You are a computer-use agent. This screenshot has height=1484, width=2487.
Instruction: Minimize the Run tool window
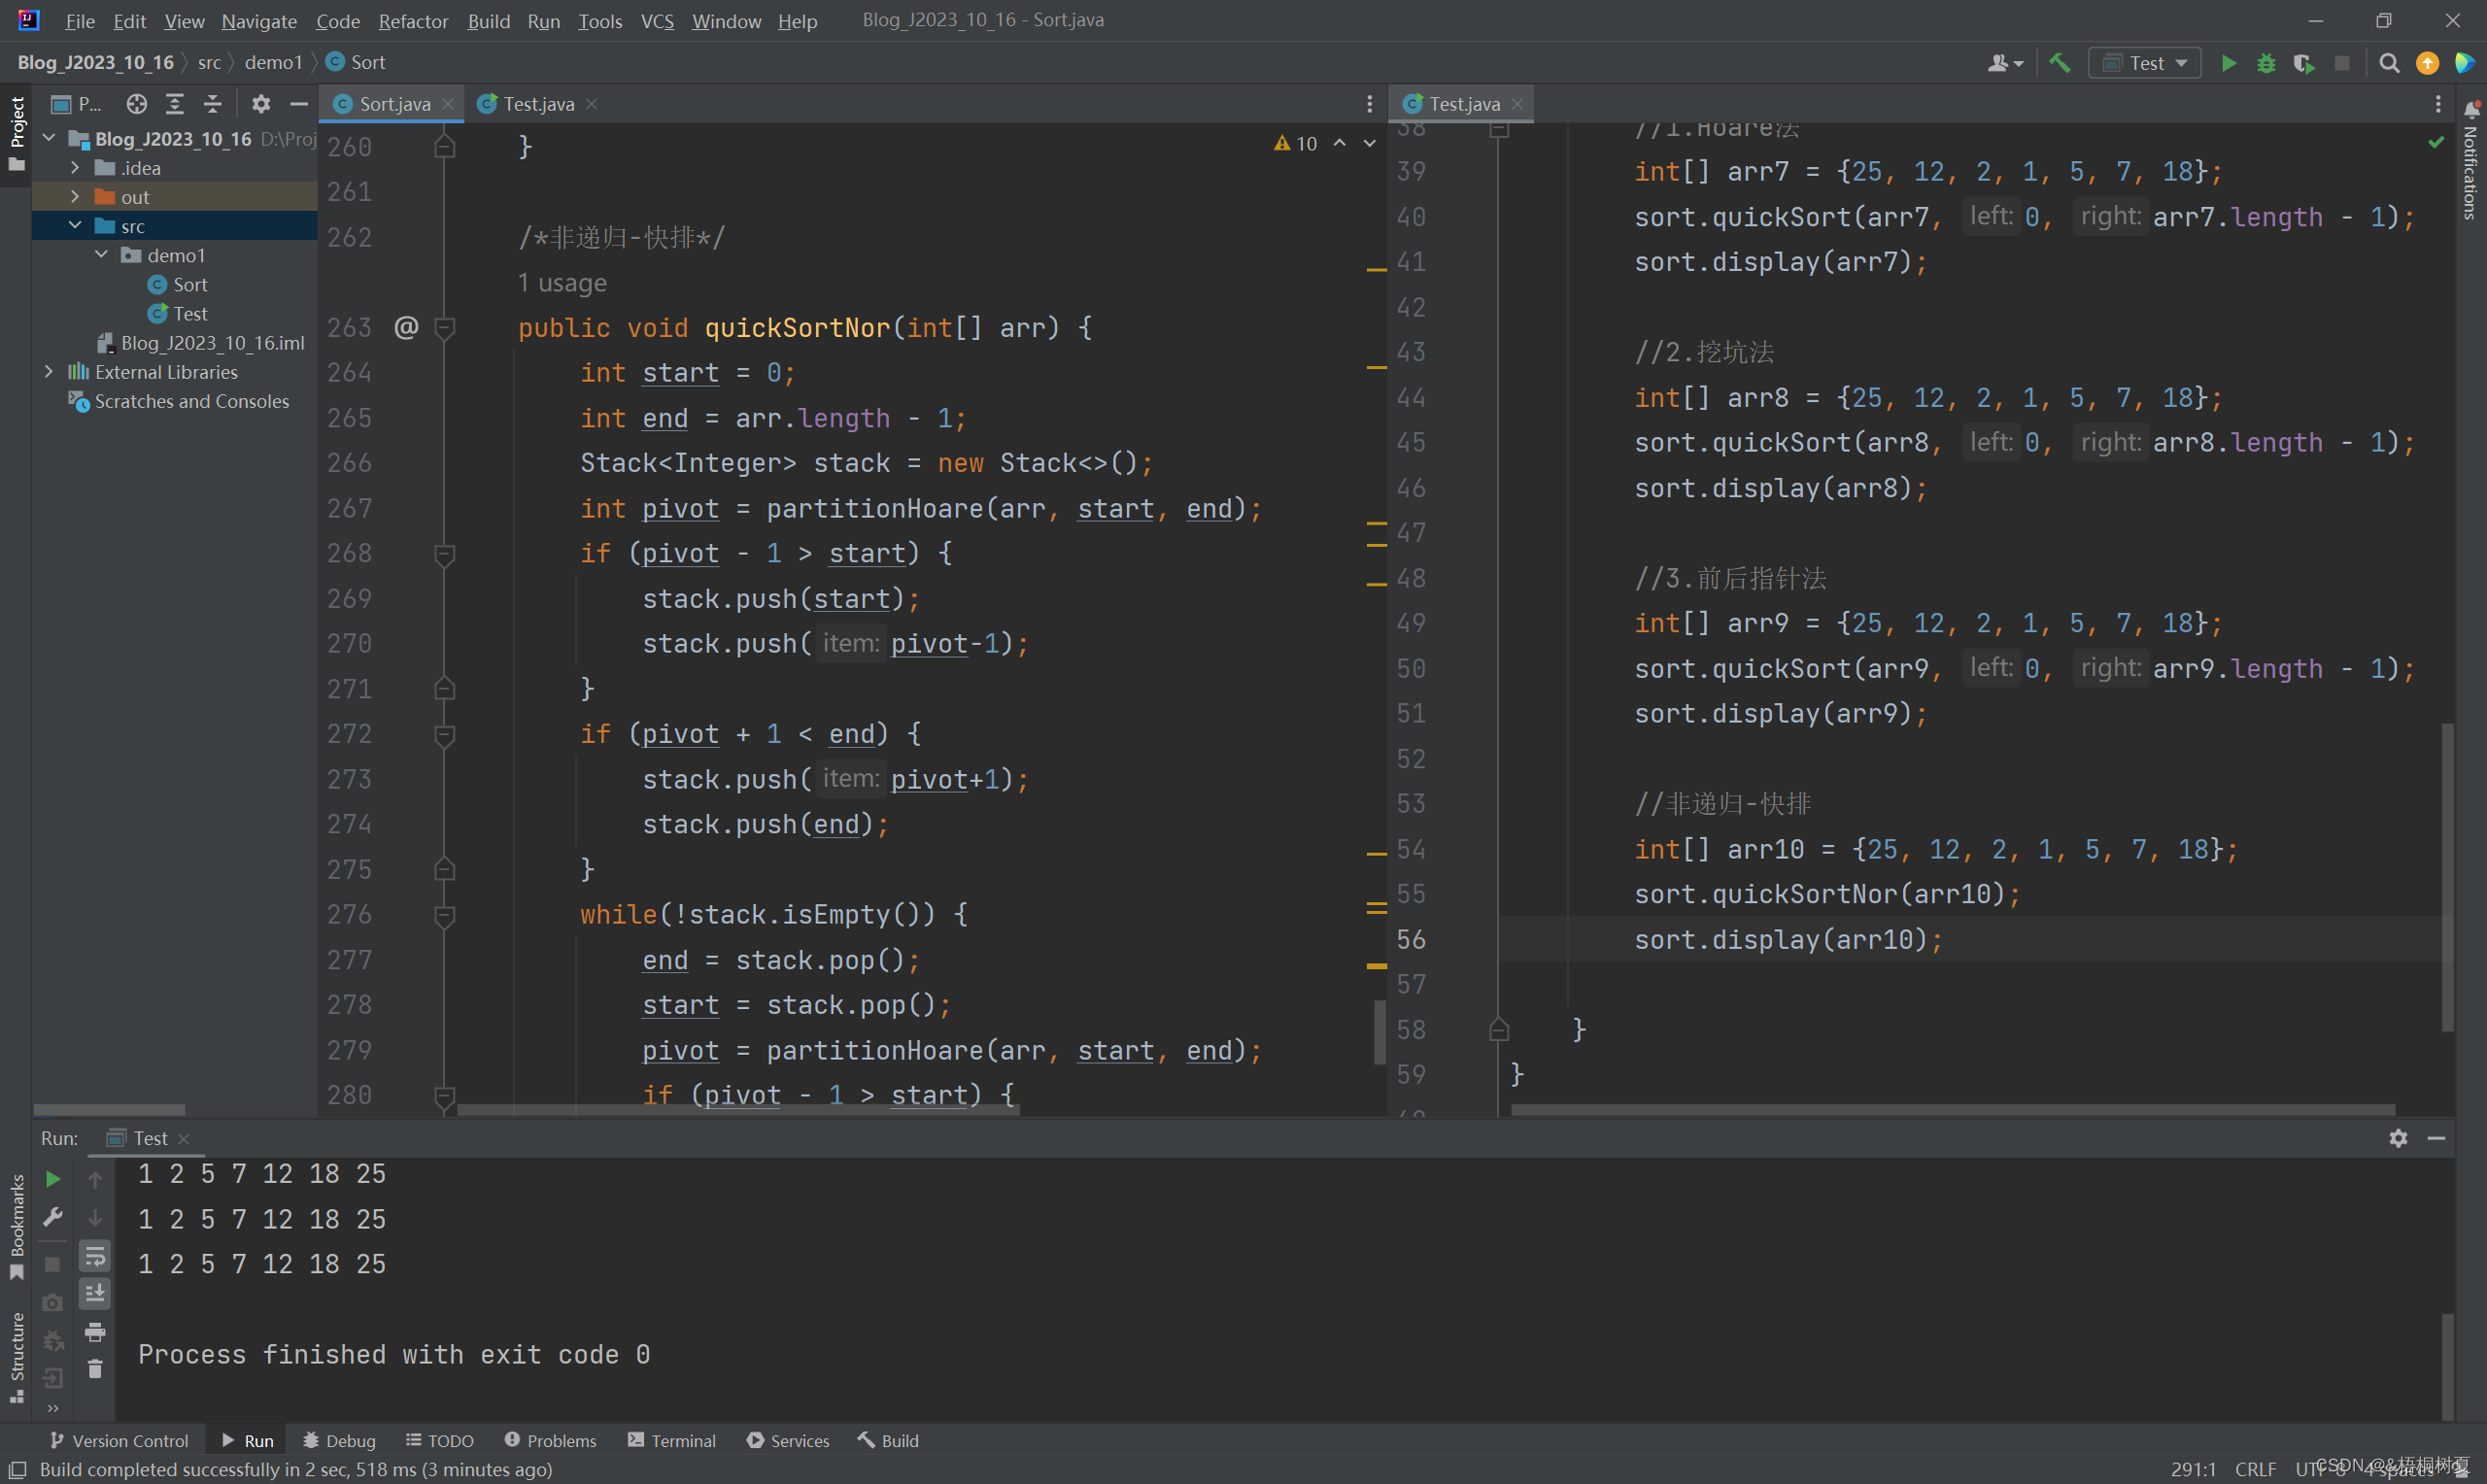[x=2436, y=1138]
